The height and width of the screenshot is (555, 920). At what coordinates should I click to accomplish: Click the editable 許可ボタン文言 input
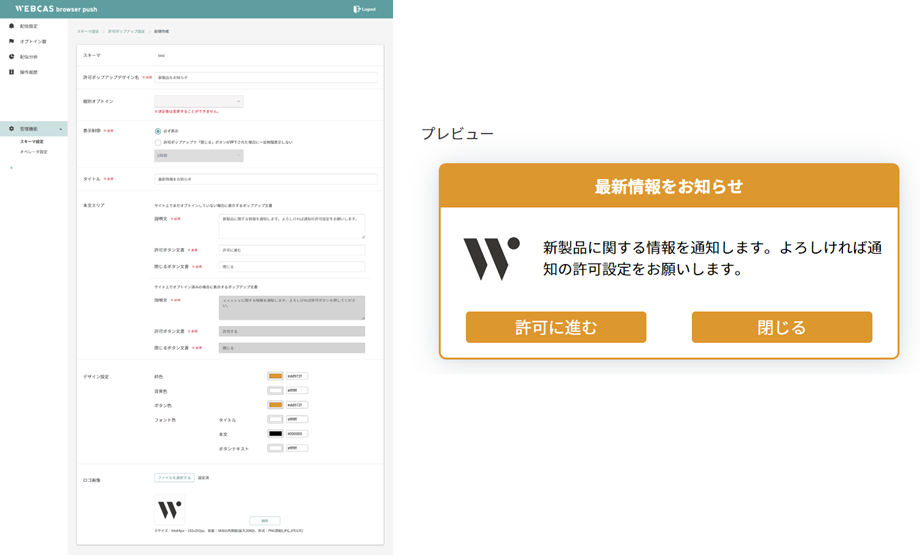[x=292, y=250]
